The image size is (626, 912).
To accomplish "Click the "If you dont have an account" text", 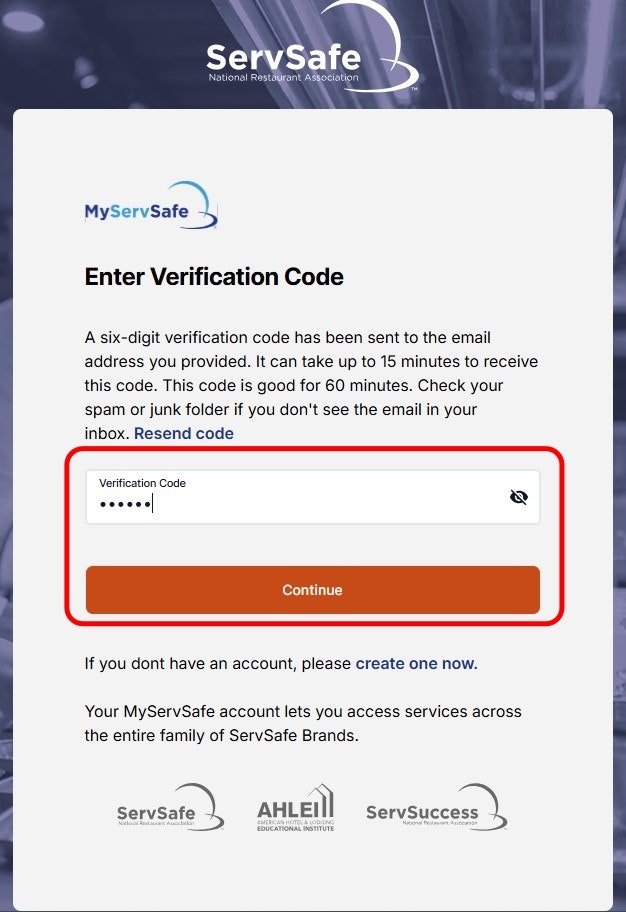I will tap(218, 663).
